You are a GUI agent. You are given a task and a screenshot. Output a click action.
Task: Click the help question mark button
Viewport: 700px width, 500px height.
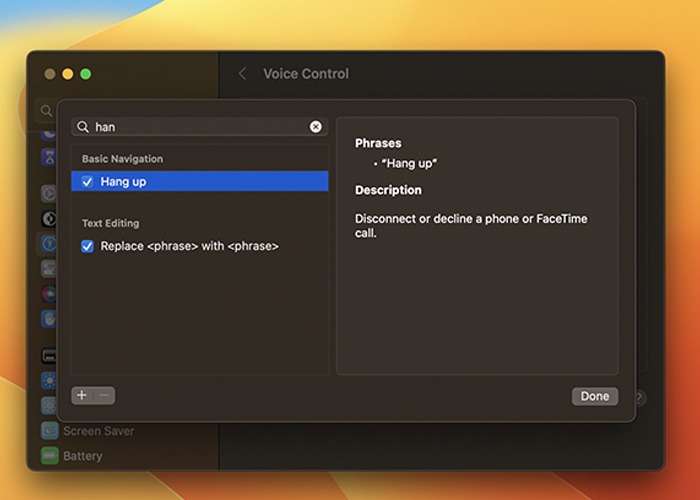(639, 397)
